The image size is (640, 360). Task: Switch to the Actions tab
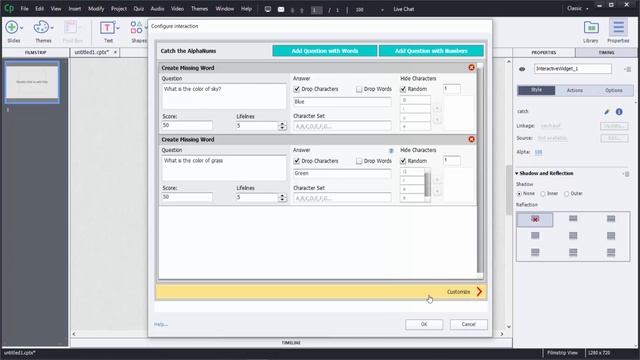[574, 90]
